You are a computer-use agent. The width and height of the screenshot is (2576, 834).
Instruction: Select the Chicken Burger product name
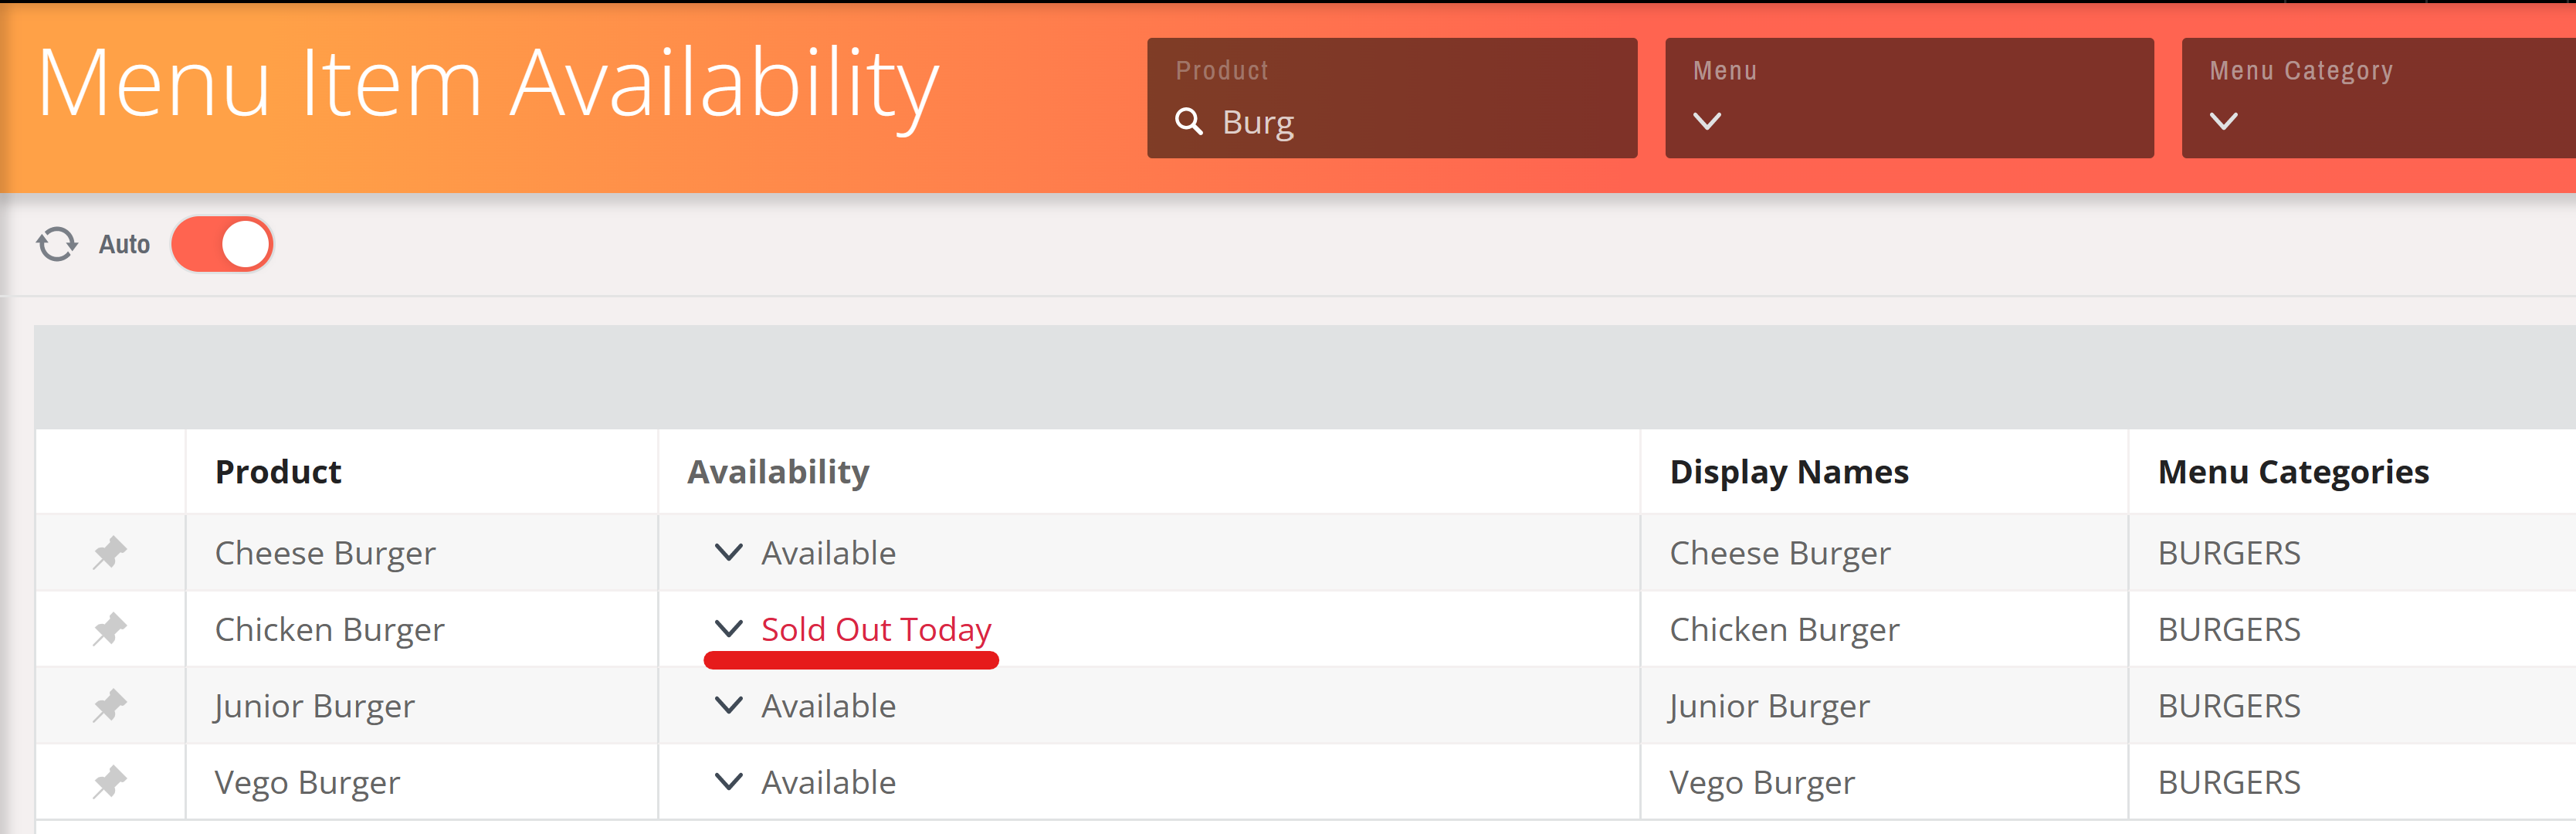pyautogui.click(x=330, y=630)
